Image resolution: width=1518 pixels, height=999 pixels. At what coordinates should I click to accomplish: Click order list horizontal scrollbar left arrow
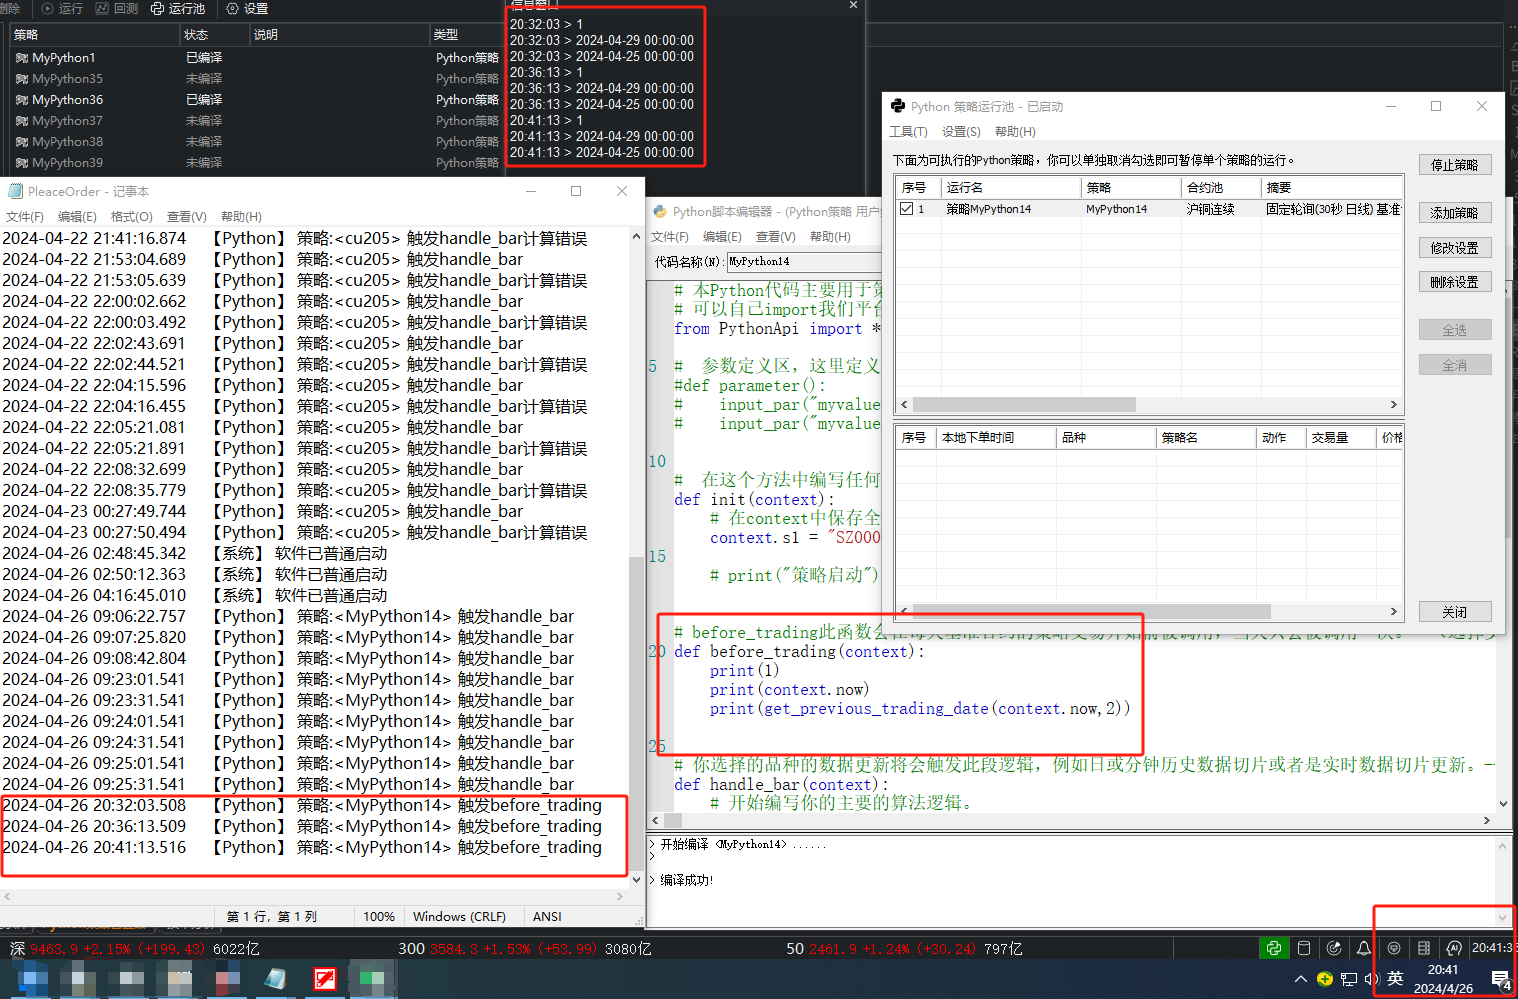(x=905, y=612)
